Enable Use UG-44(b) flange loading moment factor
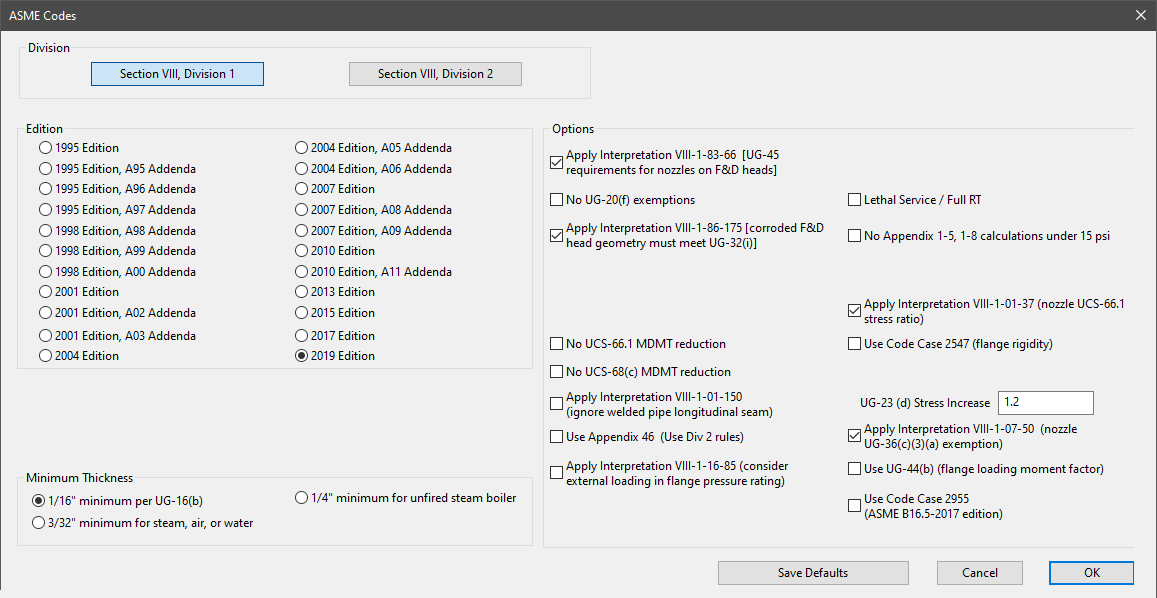Viewport: 1157px width, 598px height. [x=854, y=469]
